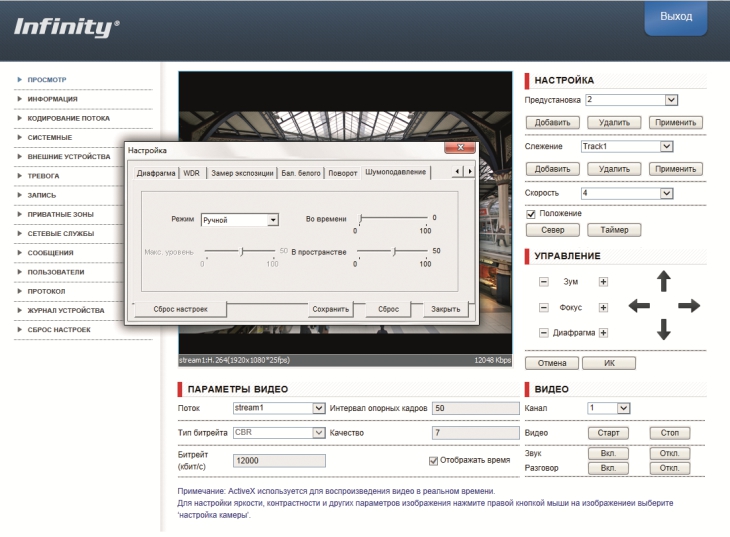Viewport: 730px width, 537px height.
Task: Switch to Бал. белого tab
Action: click(x=301, y=173)
